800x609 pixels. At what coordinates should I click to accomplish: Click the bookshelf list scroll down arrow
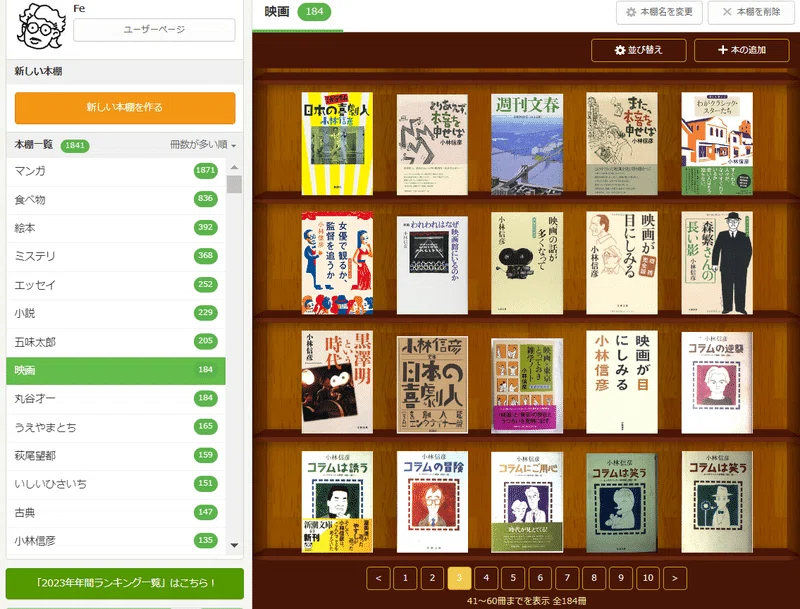tap(234, 545)
